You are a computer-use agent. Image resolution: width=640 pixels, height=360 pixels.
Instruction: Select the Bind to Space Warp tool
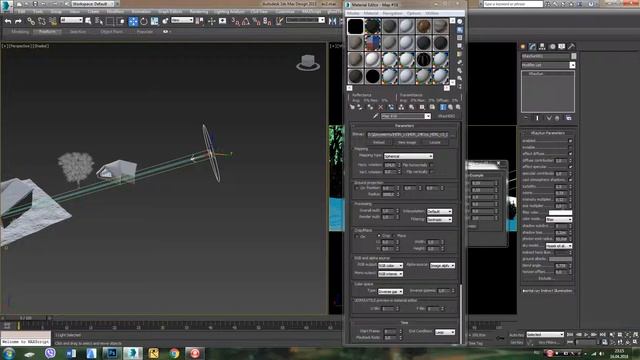click(53, 21)
